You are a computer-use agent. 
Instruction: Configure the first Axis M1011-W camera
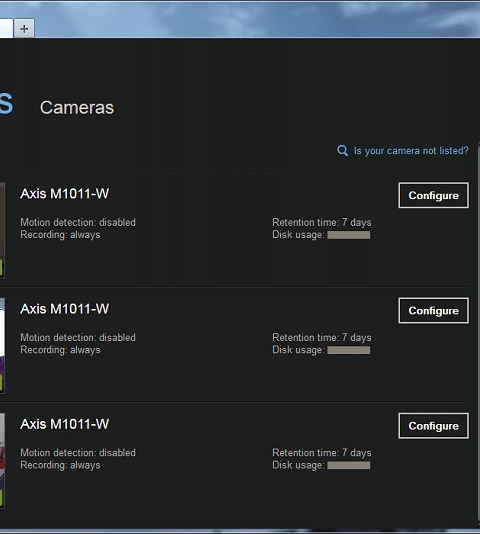[433, 195]
